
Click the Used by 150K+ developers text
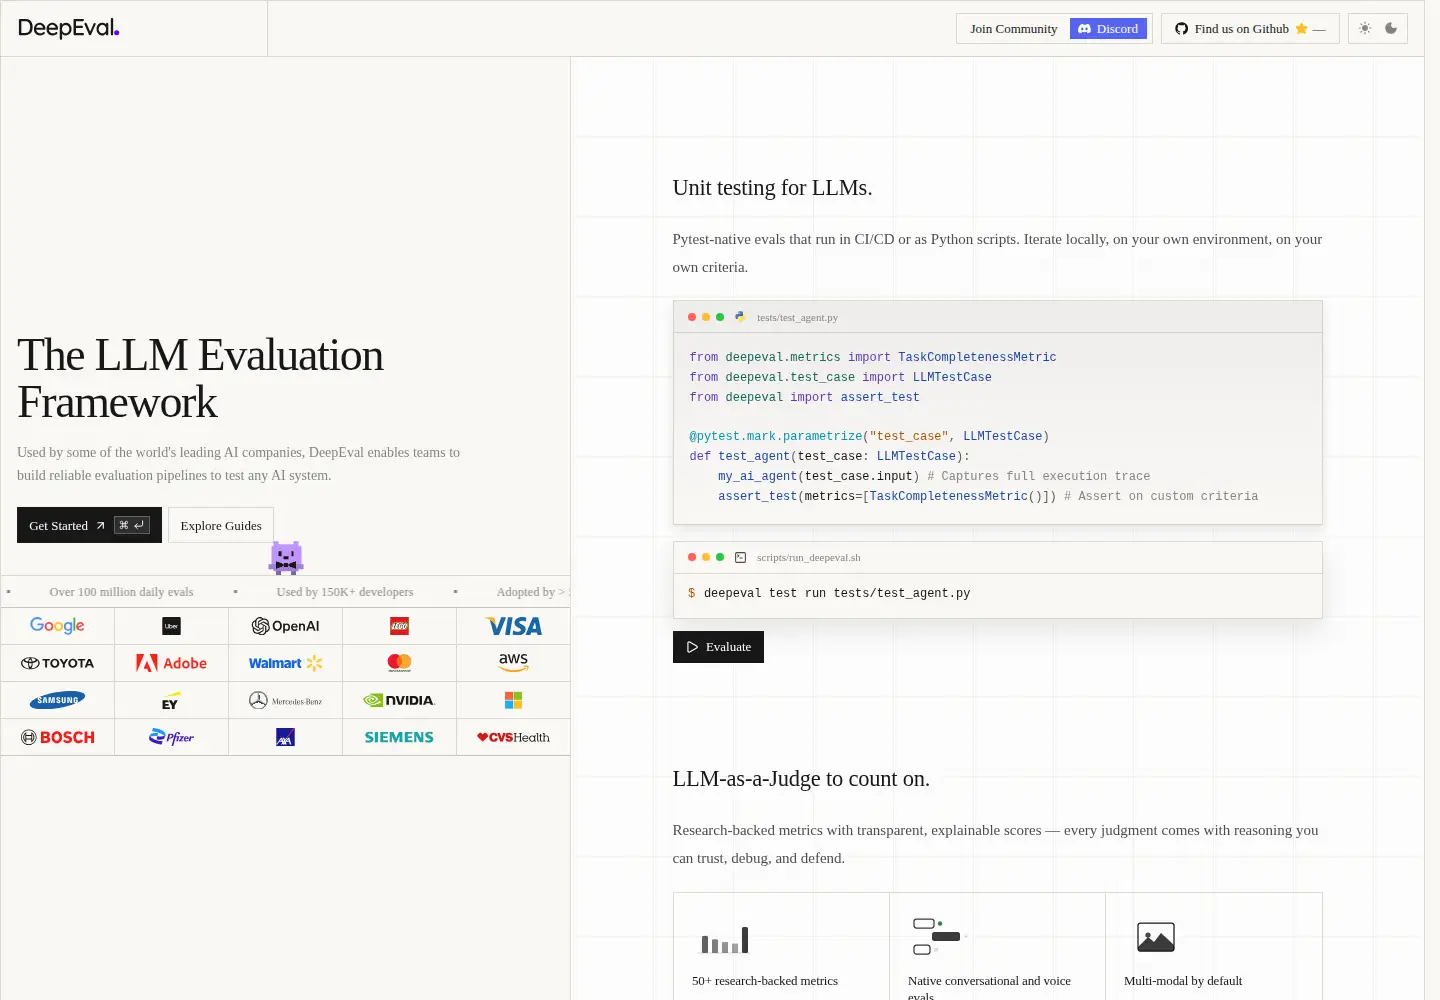point(344,592)
